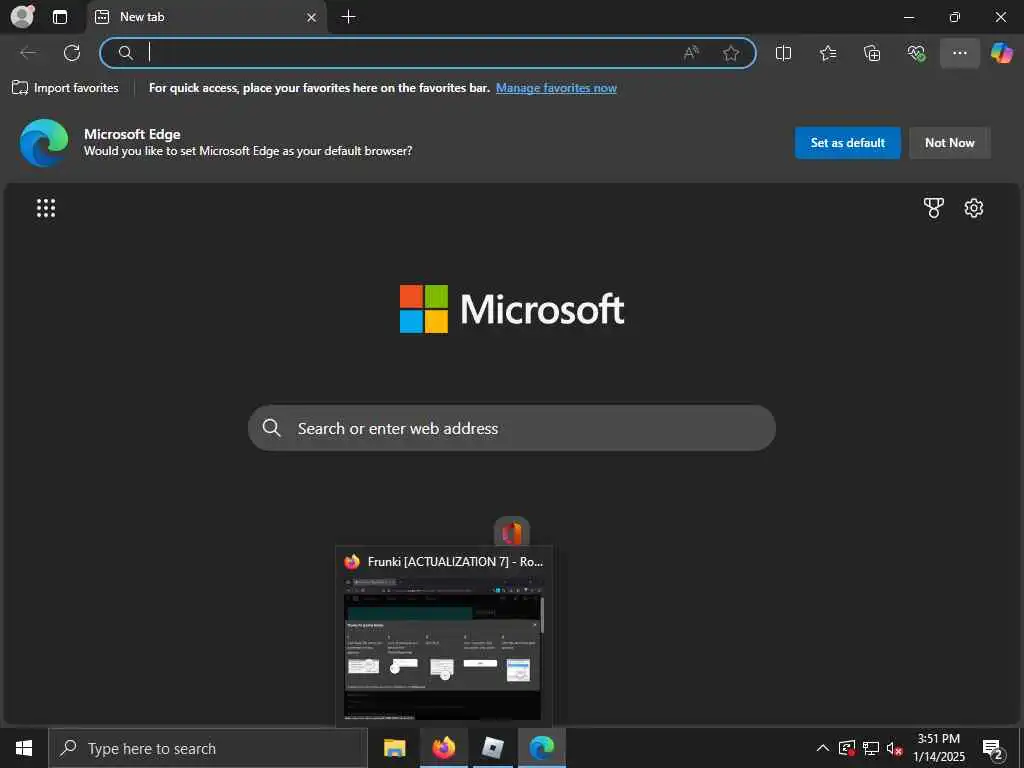
Task: Add this page to favorites star
Action: tap(731, 53)
